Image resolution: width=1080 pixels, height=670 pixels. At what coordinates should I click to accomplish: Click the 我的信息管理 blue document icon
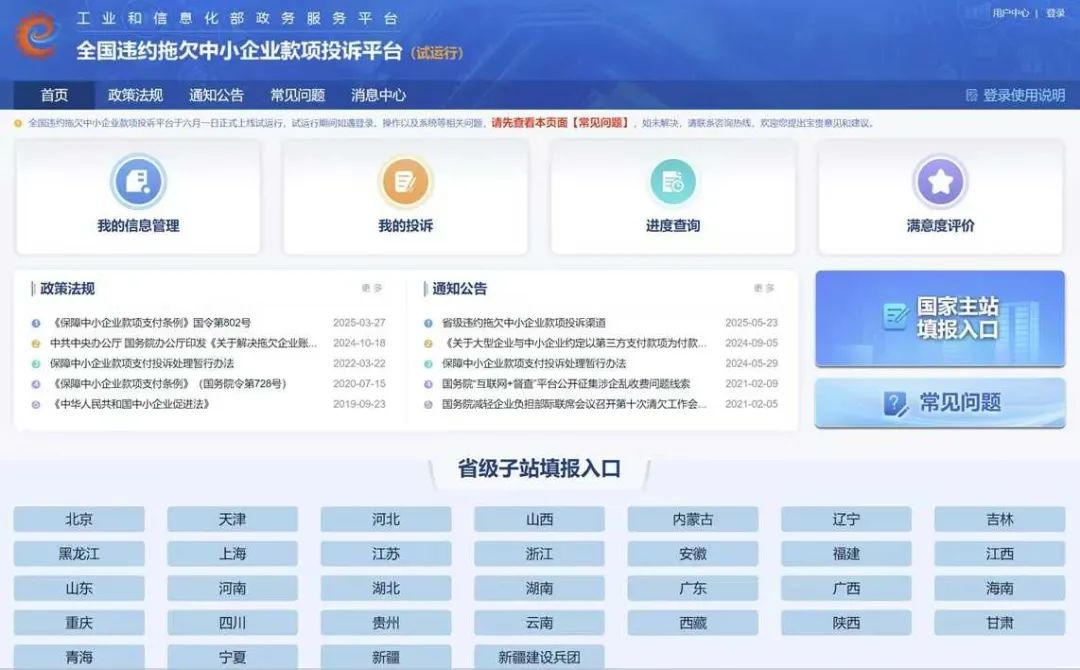138,182
